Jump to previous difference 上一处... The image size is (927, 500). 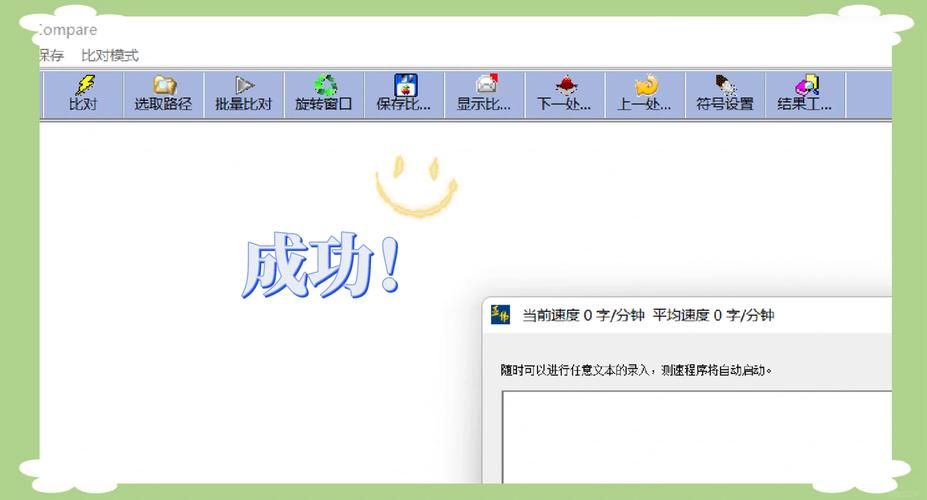click(646, 95)
